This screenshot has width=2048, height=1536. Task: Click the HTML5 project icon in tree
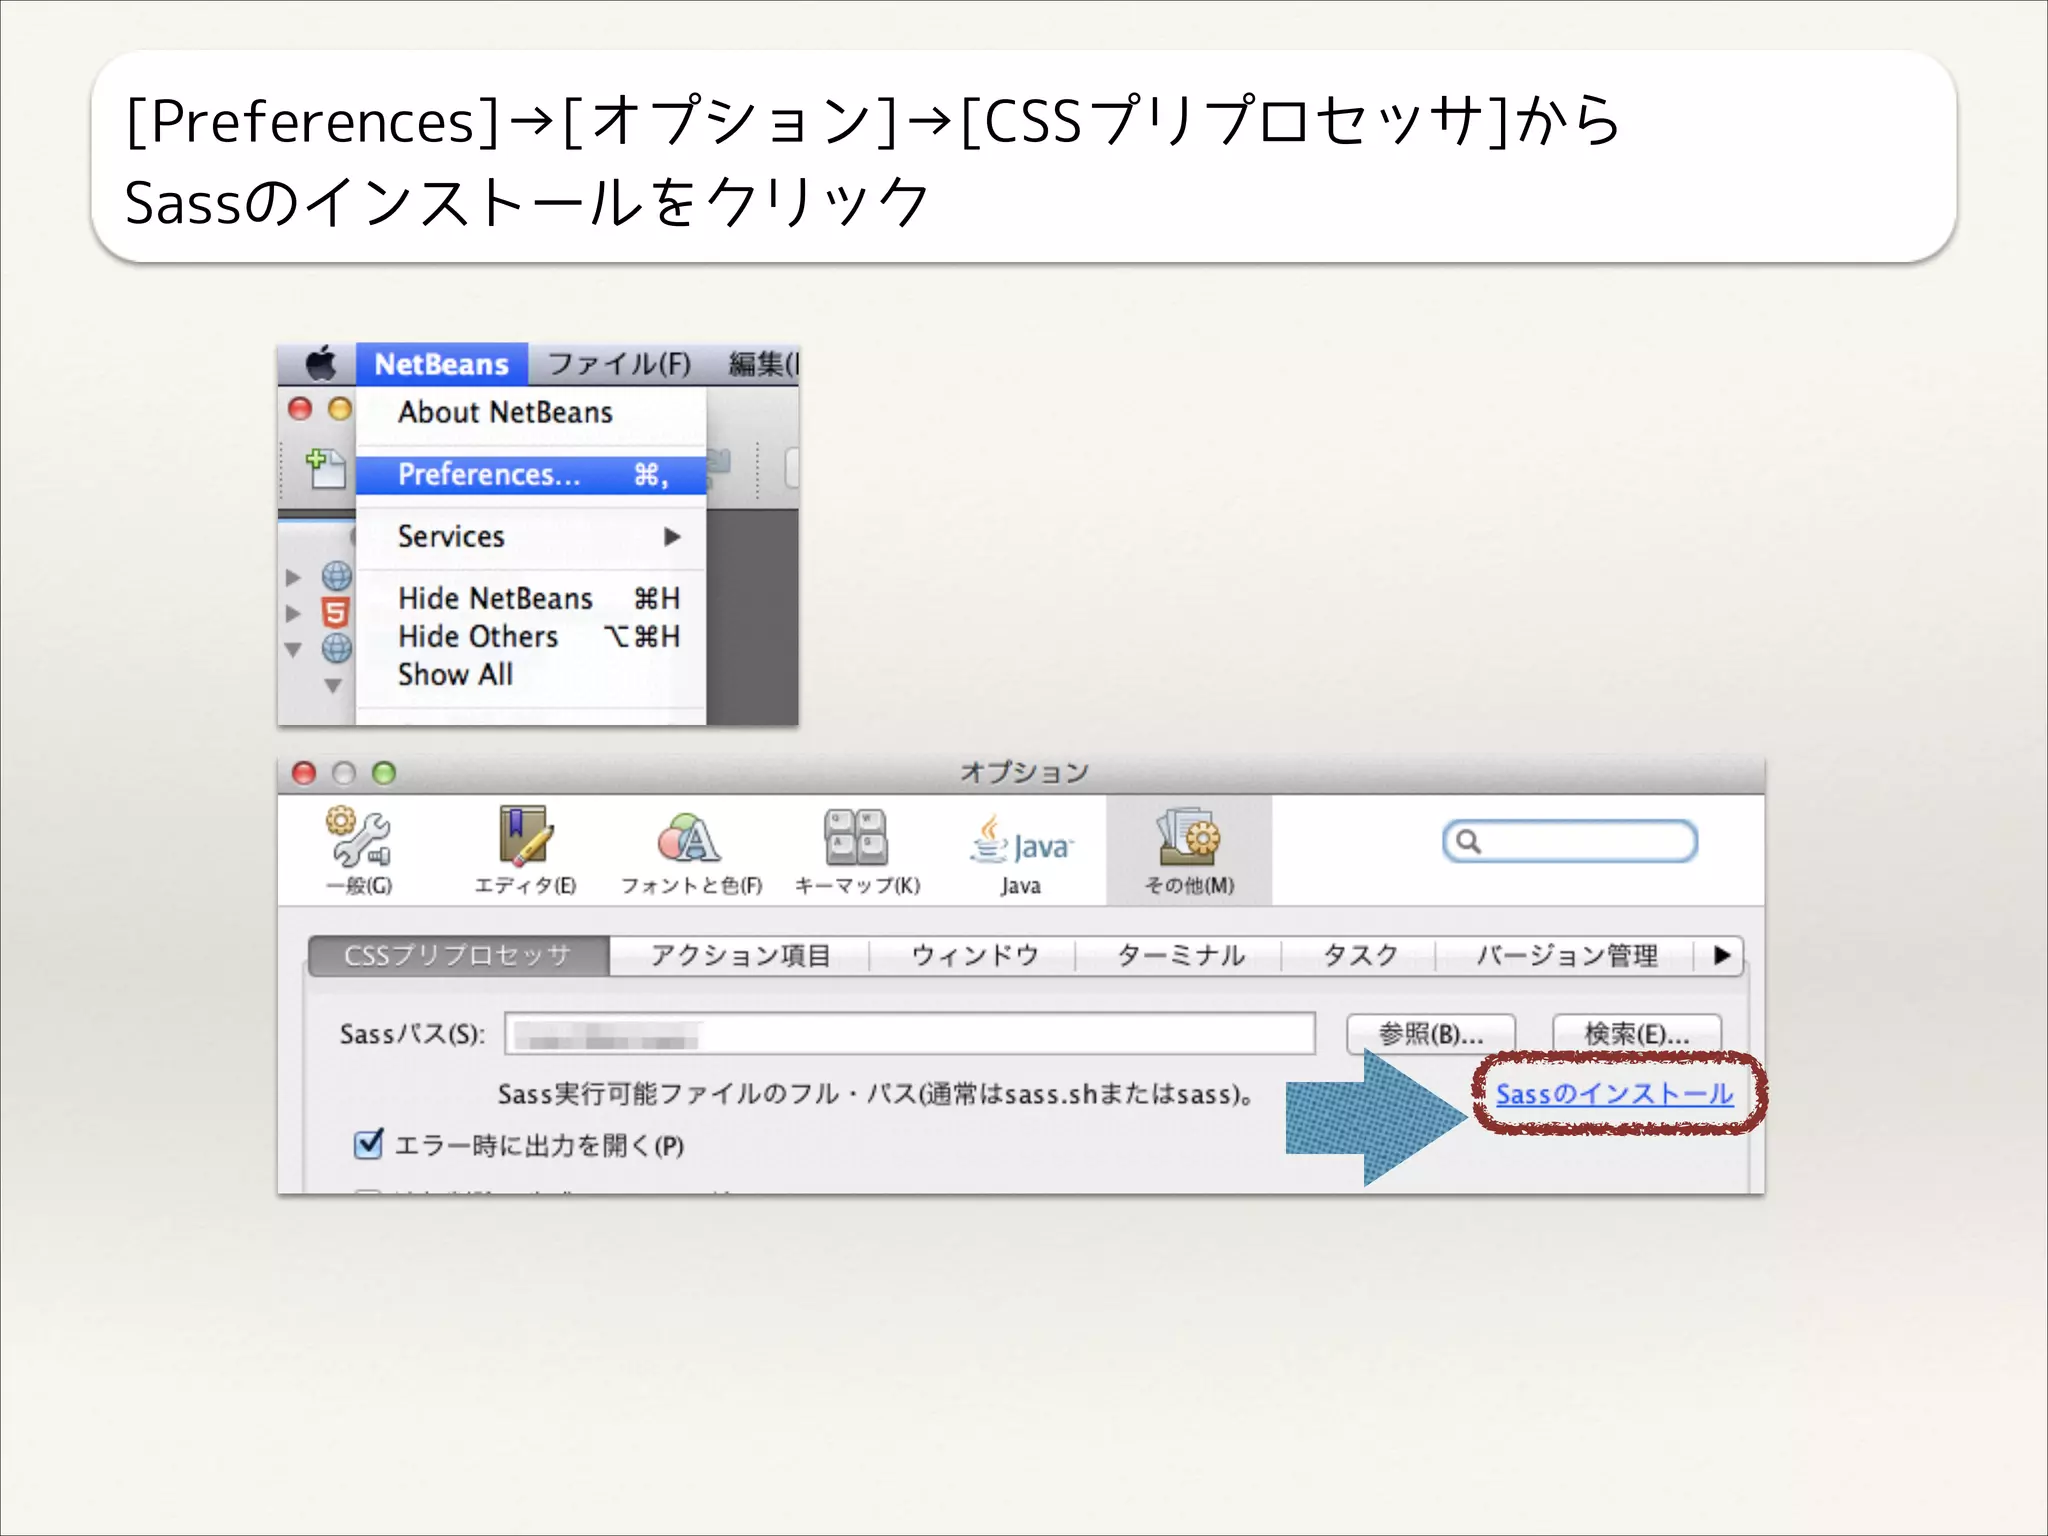[336, 612]
